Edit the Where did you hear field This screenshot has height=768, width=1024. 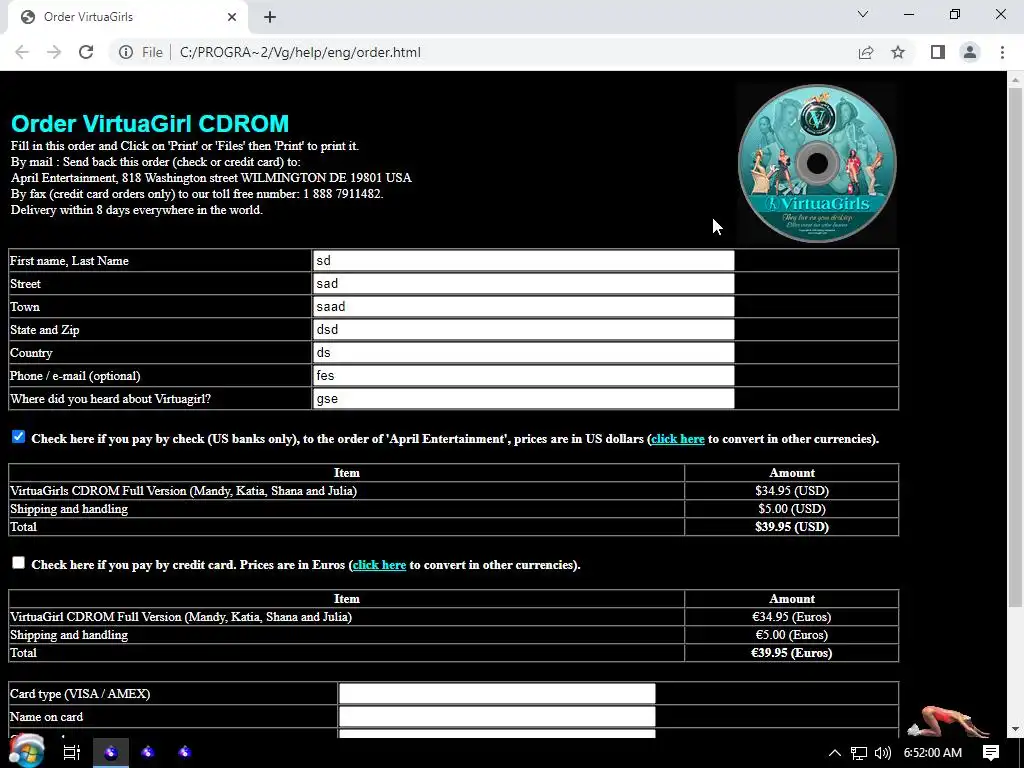(x=523, y=398)
